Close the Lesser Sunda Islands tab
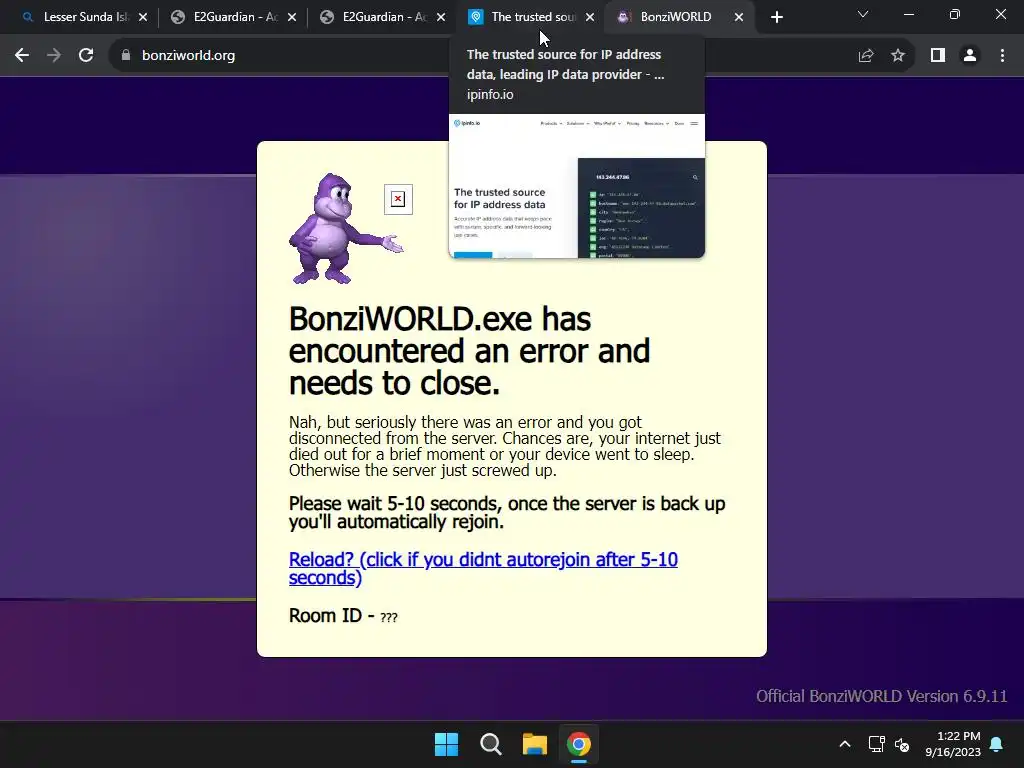Image resolution: width=1024 pixels, height=768 pixels. point(143,17)
